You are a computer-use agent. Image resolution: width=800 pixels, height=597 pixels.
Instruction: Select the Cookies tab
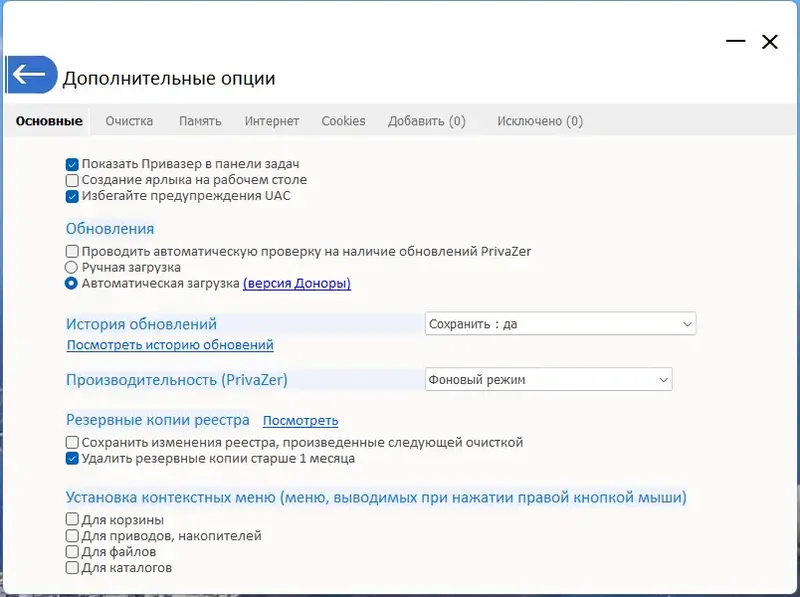(343, 121)
